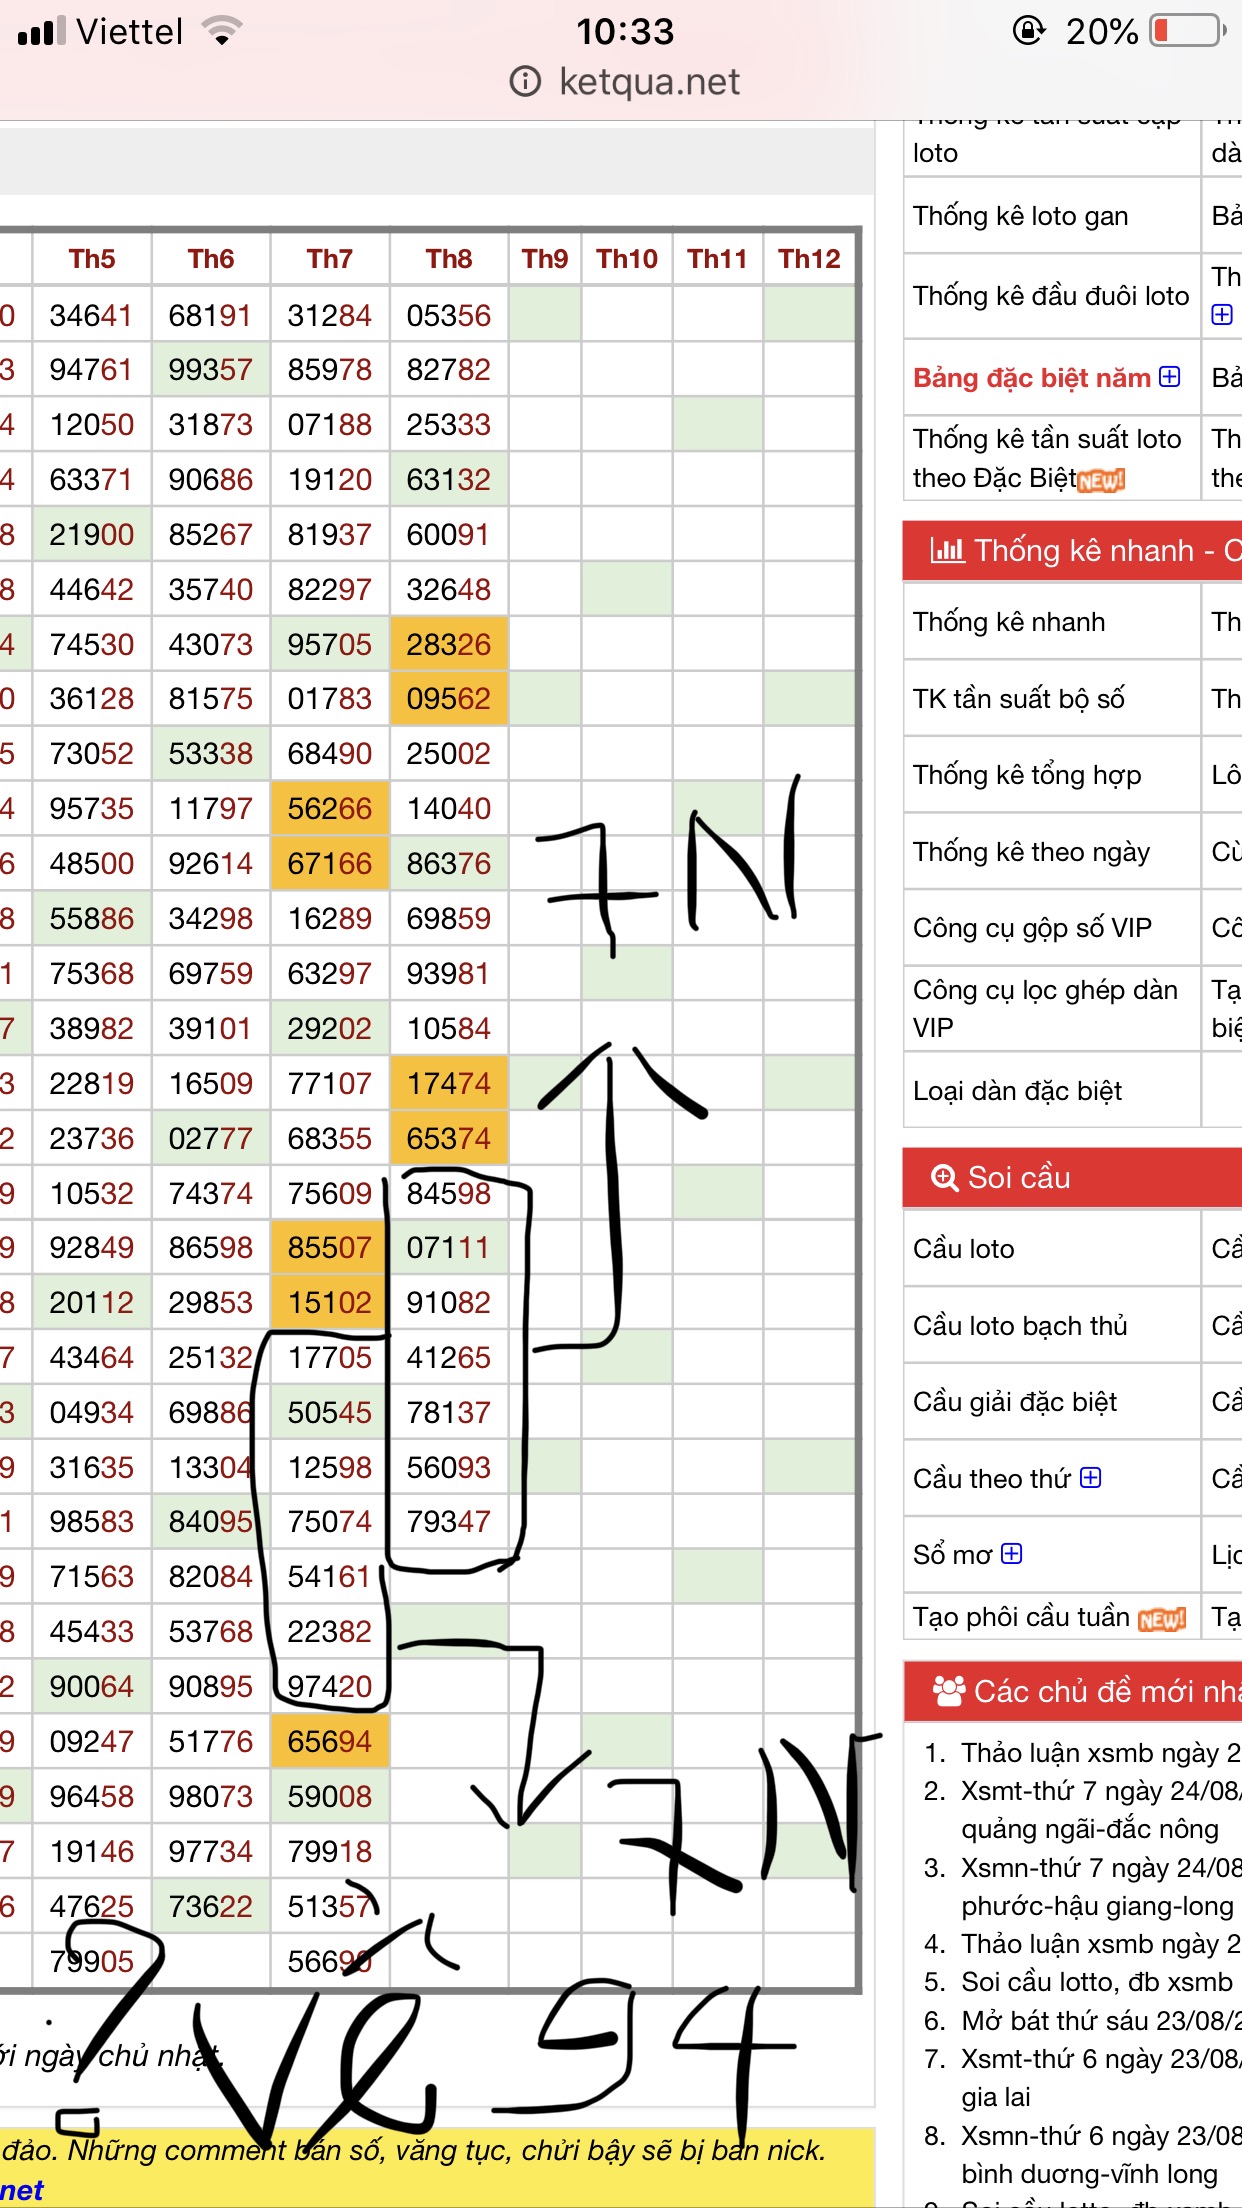Open topic 5 Soi cầu lotto, đb xsmb
Screen dimensions: 1242x2208
[1097, 1981]
